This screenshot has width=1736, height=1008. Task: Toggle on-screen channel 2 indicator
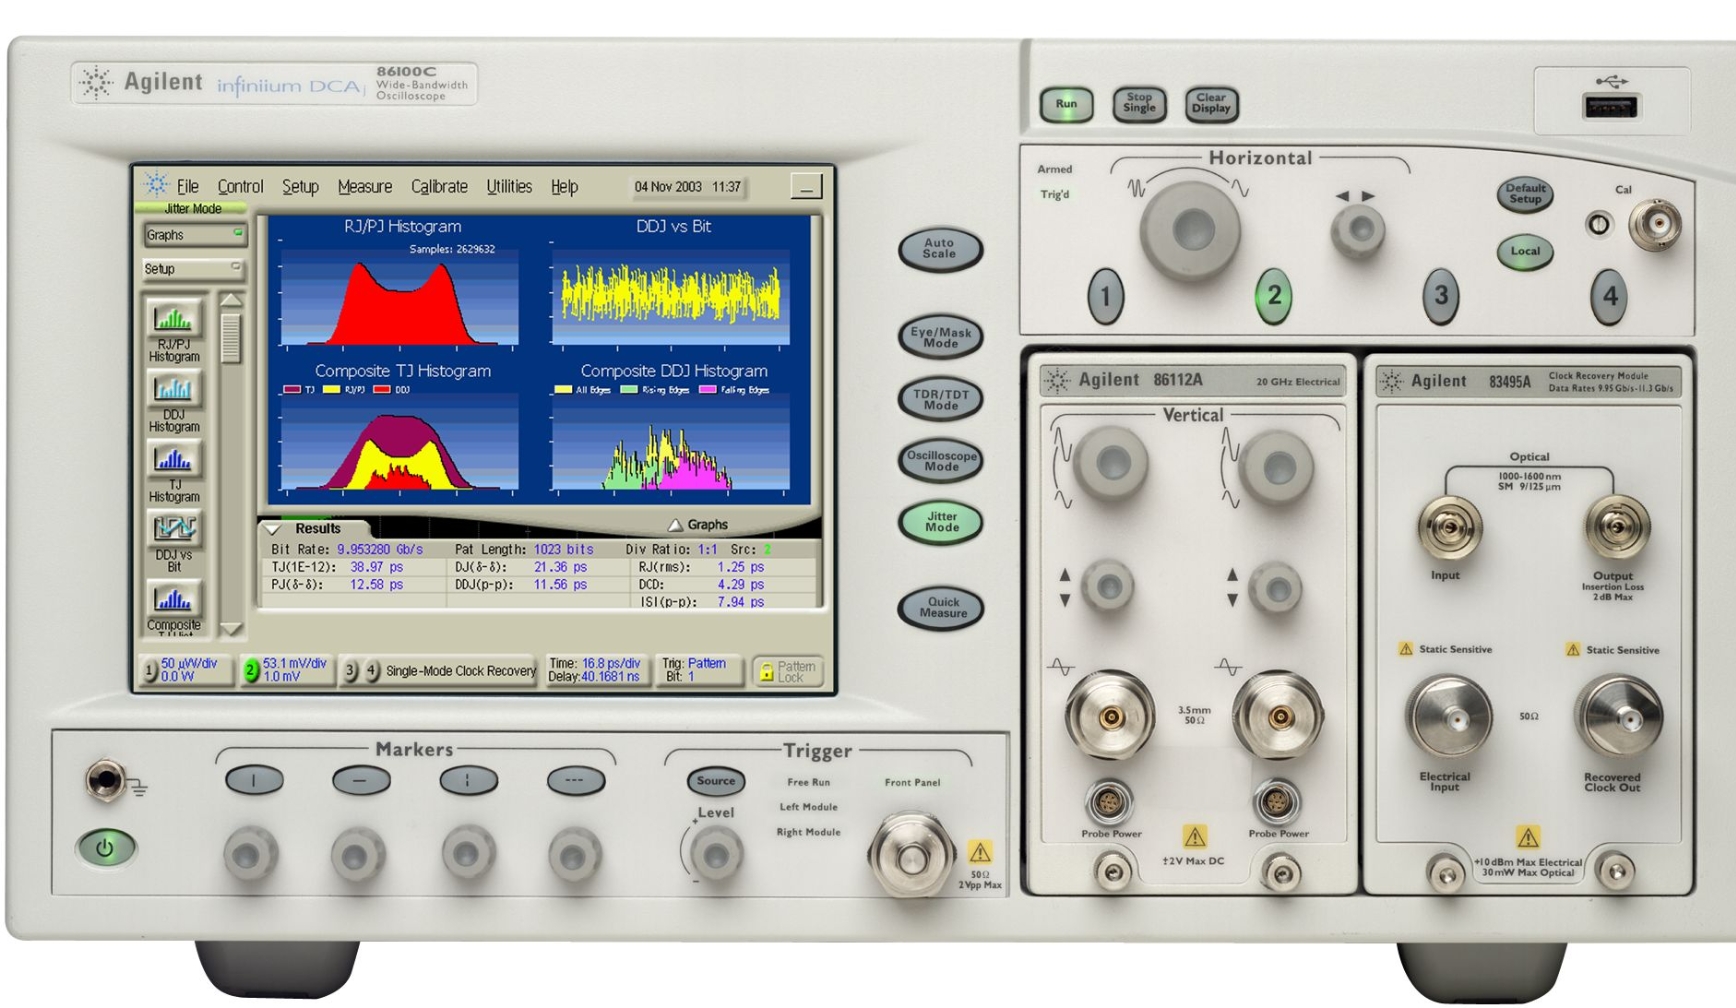click(251, 670)
